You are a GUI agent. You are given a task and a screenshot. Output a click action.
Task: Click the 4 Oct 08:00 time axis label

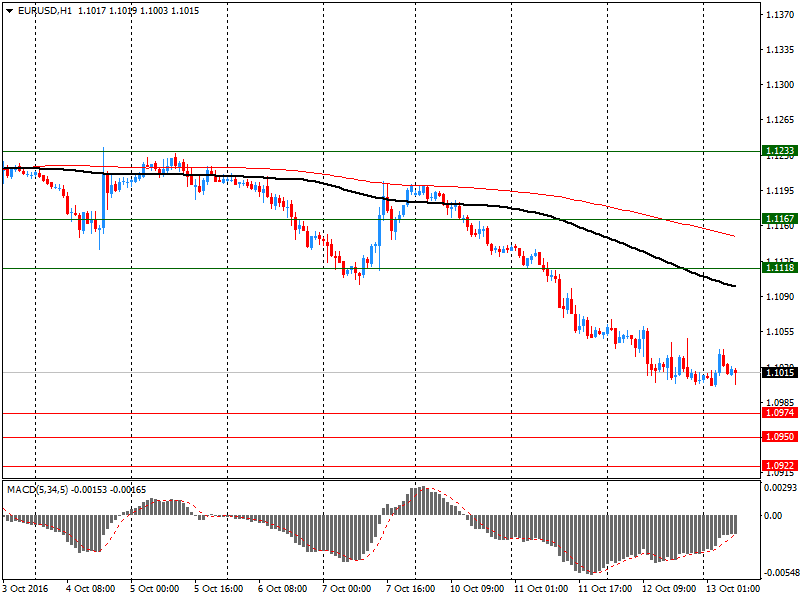pyautogui.click(x=90, y=589)
